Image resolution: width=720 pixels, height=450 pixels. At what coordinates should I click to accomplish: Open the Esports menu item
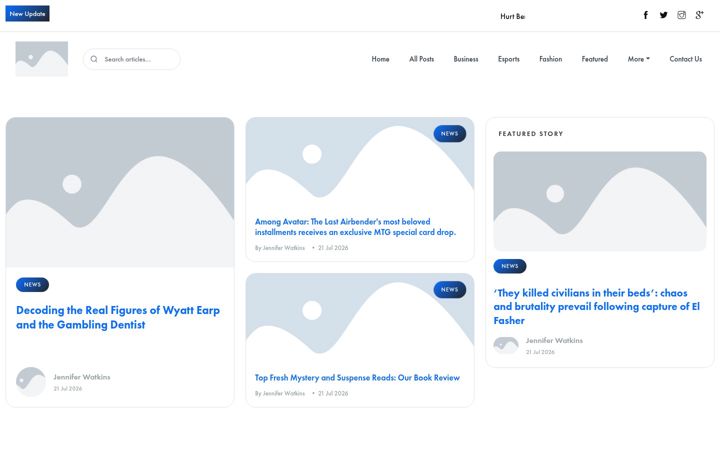(x=509, y=59)
